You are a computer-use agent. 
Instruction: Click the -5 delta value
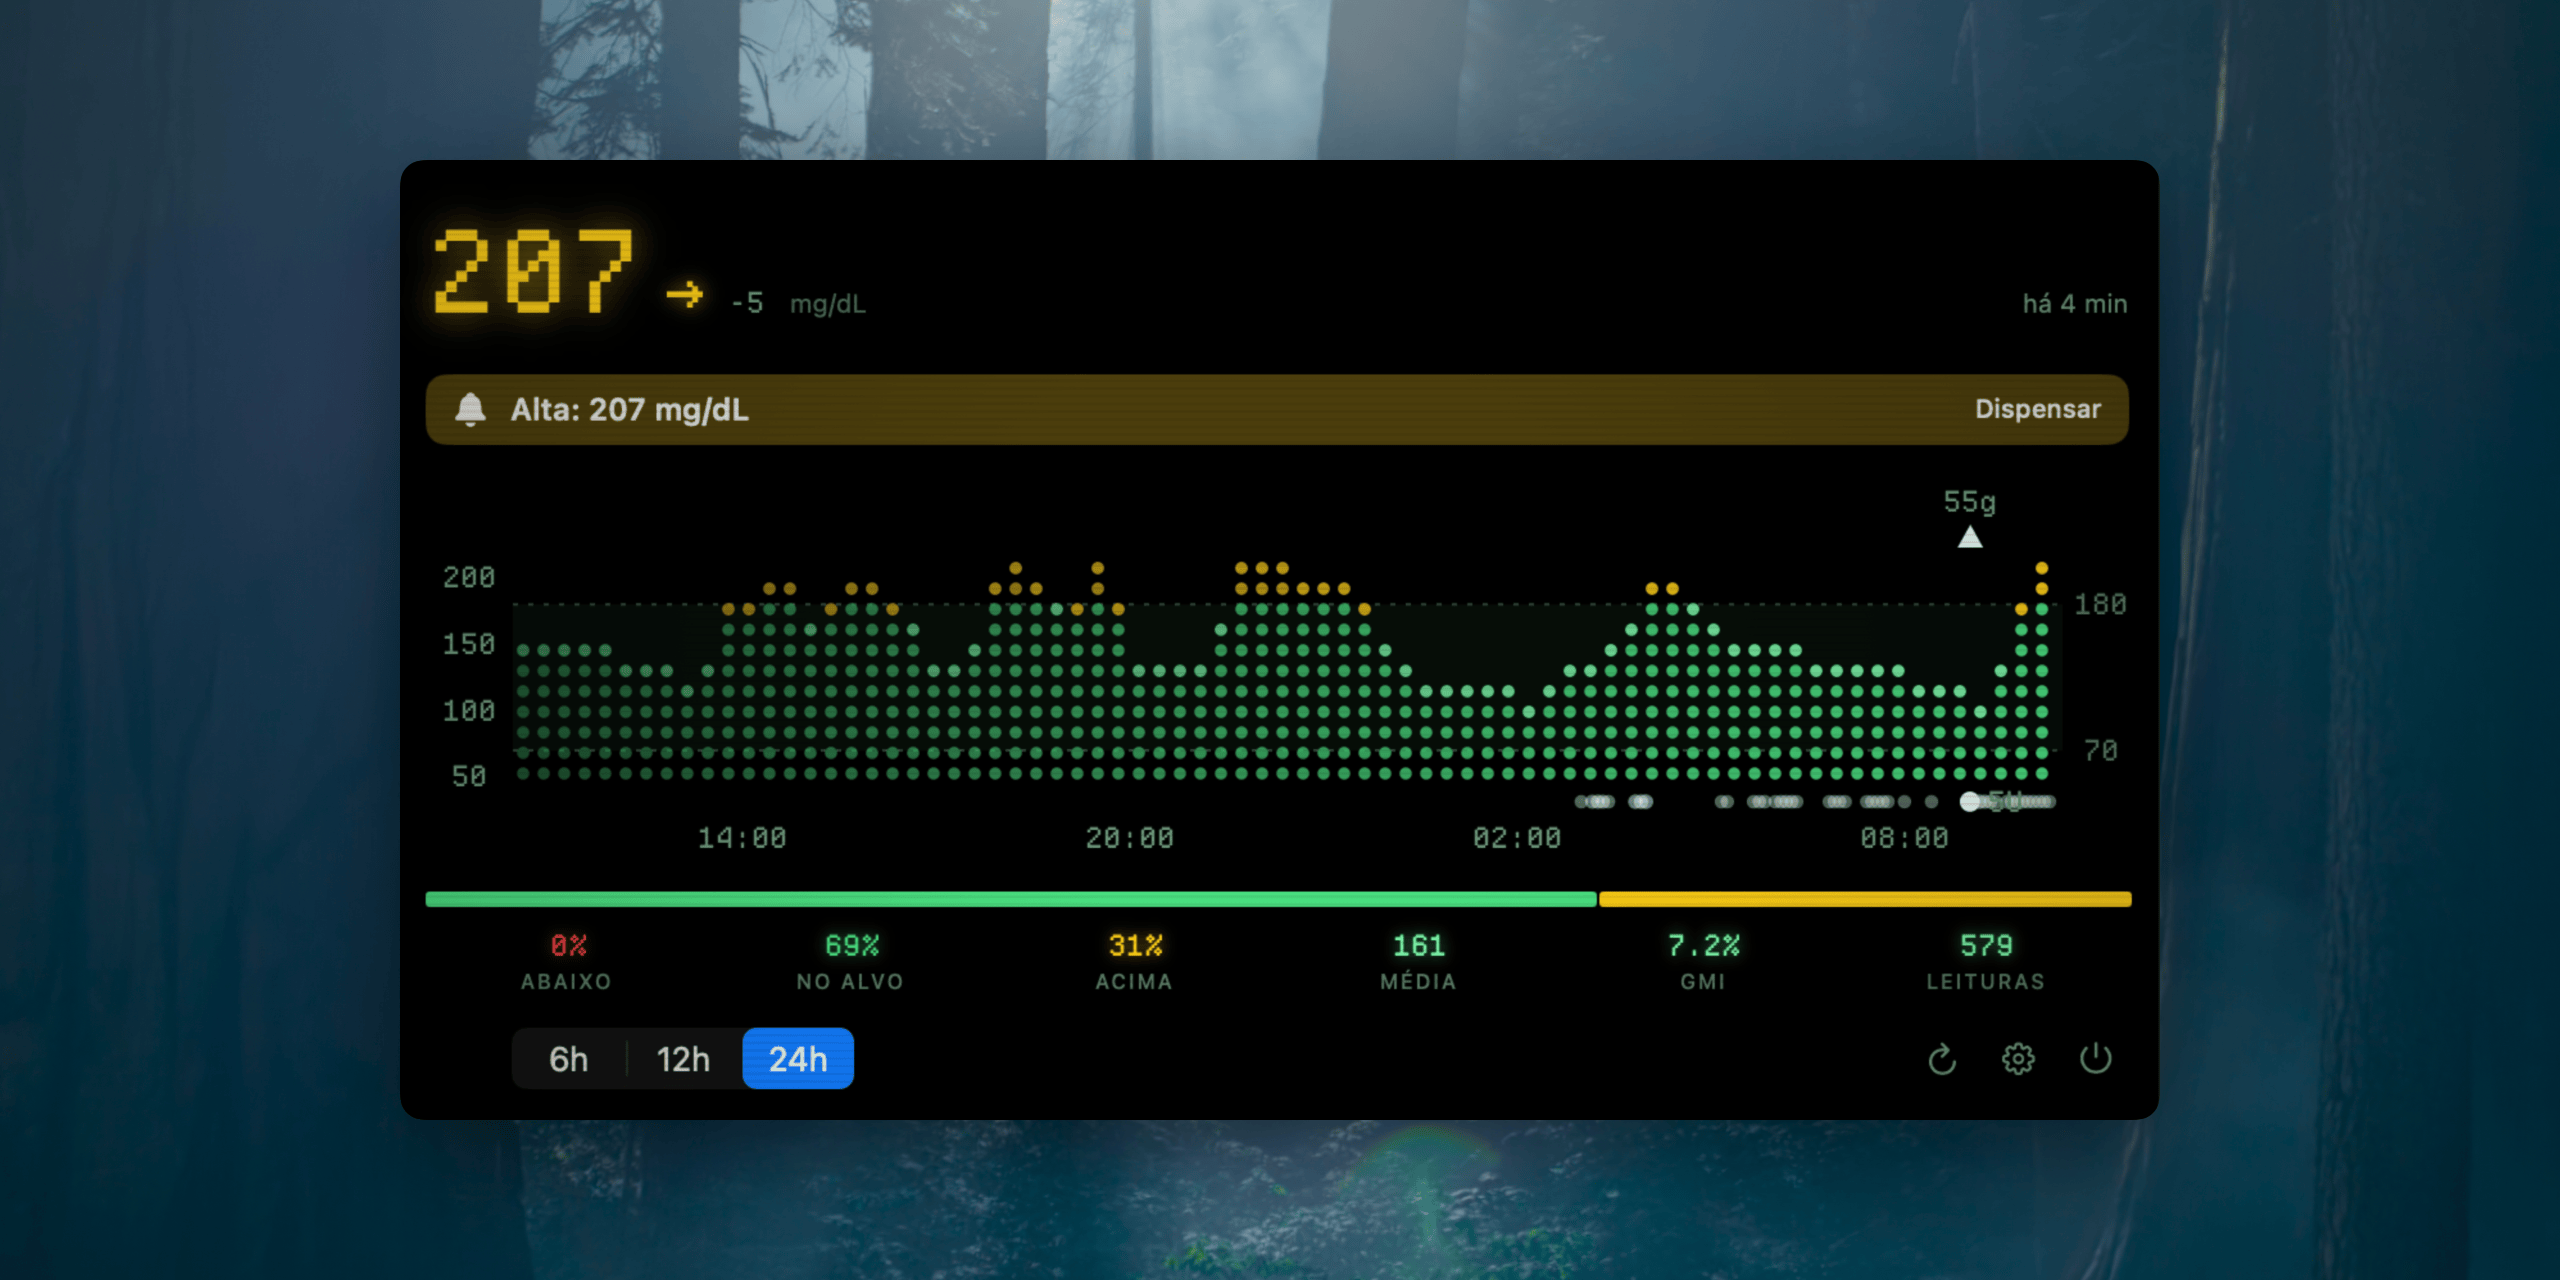click(747, 303)
